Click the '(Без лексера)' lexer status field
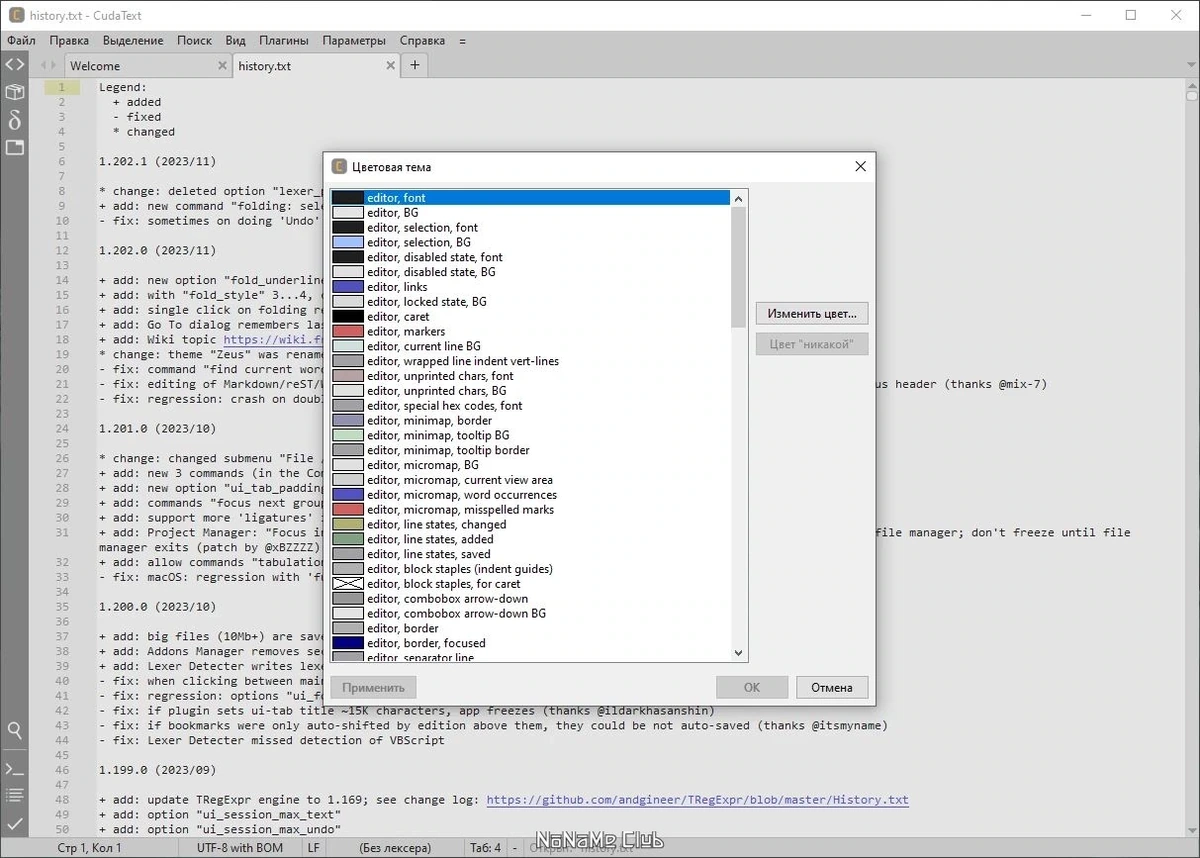This screenshot has height=858, width=1200. coord(395,848)
